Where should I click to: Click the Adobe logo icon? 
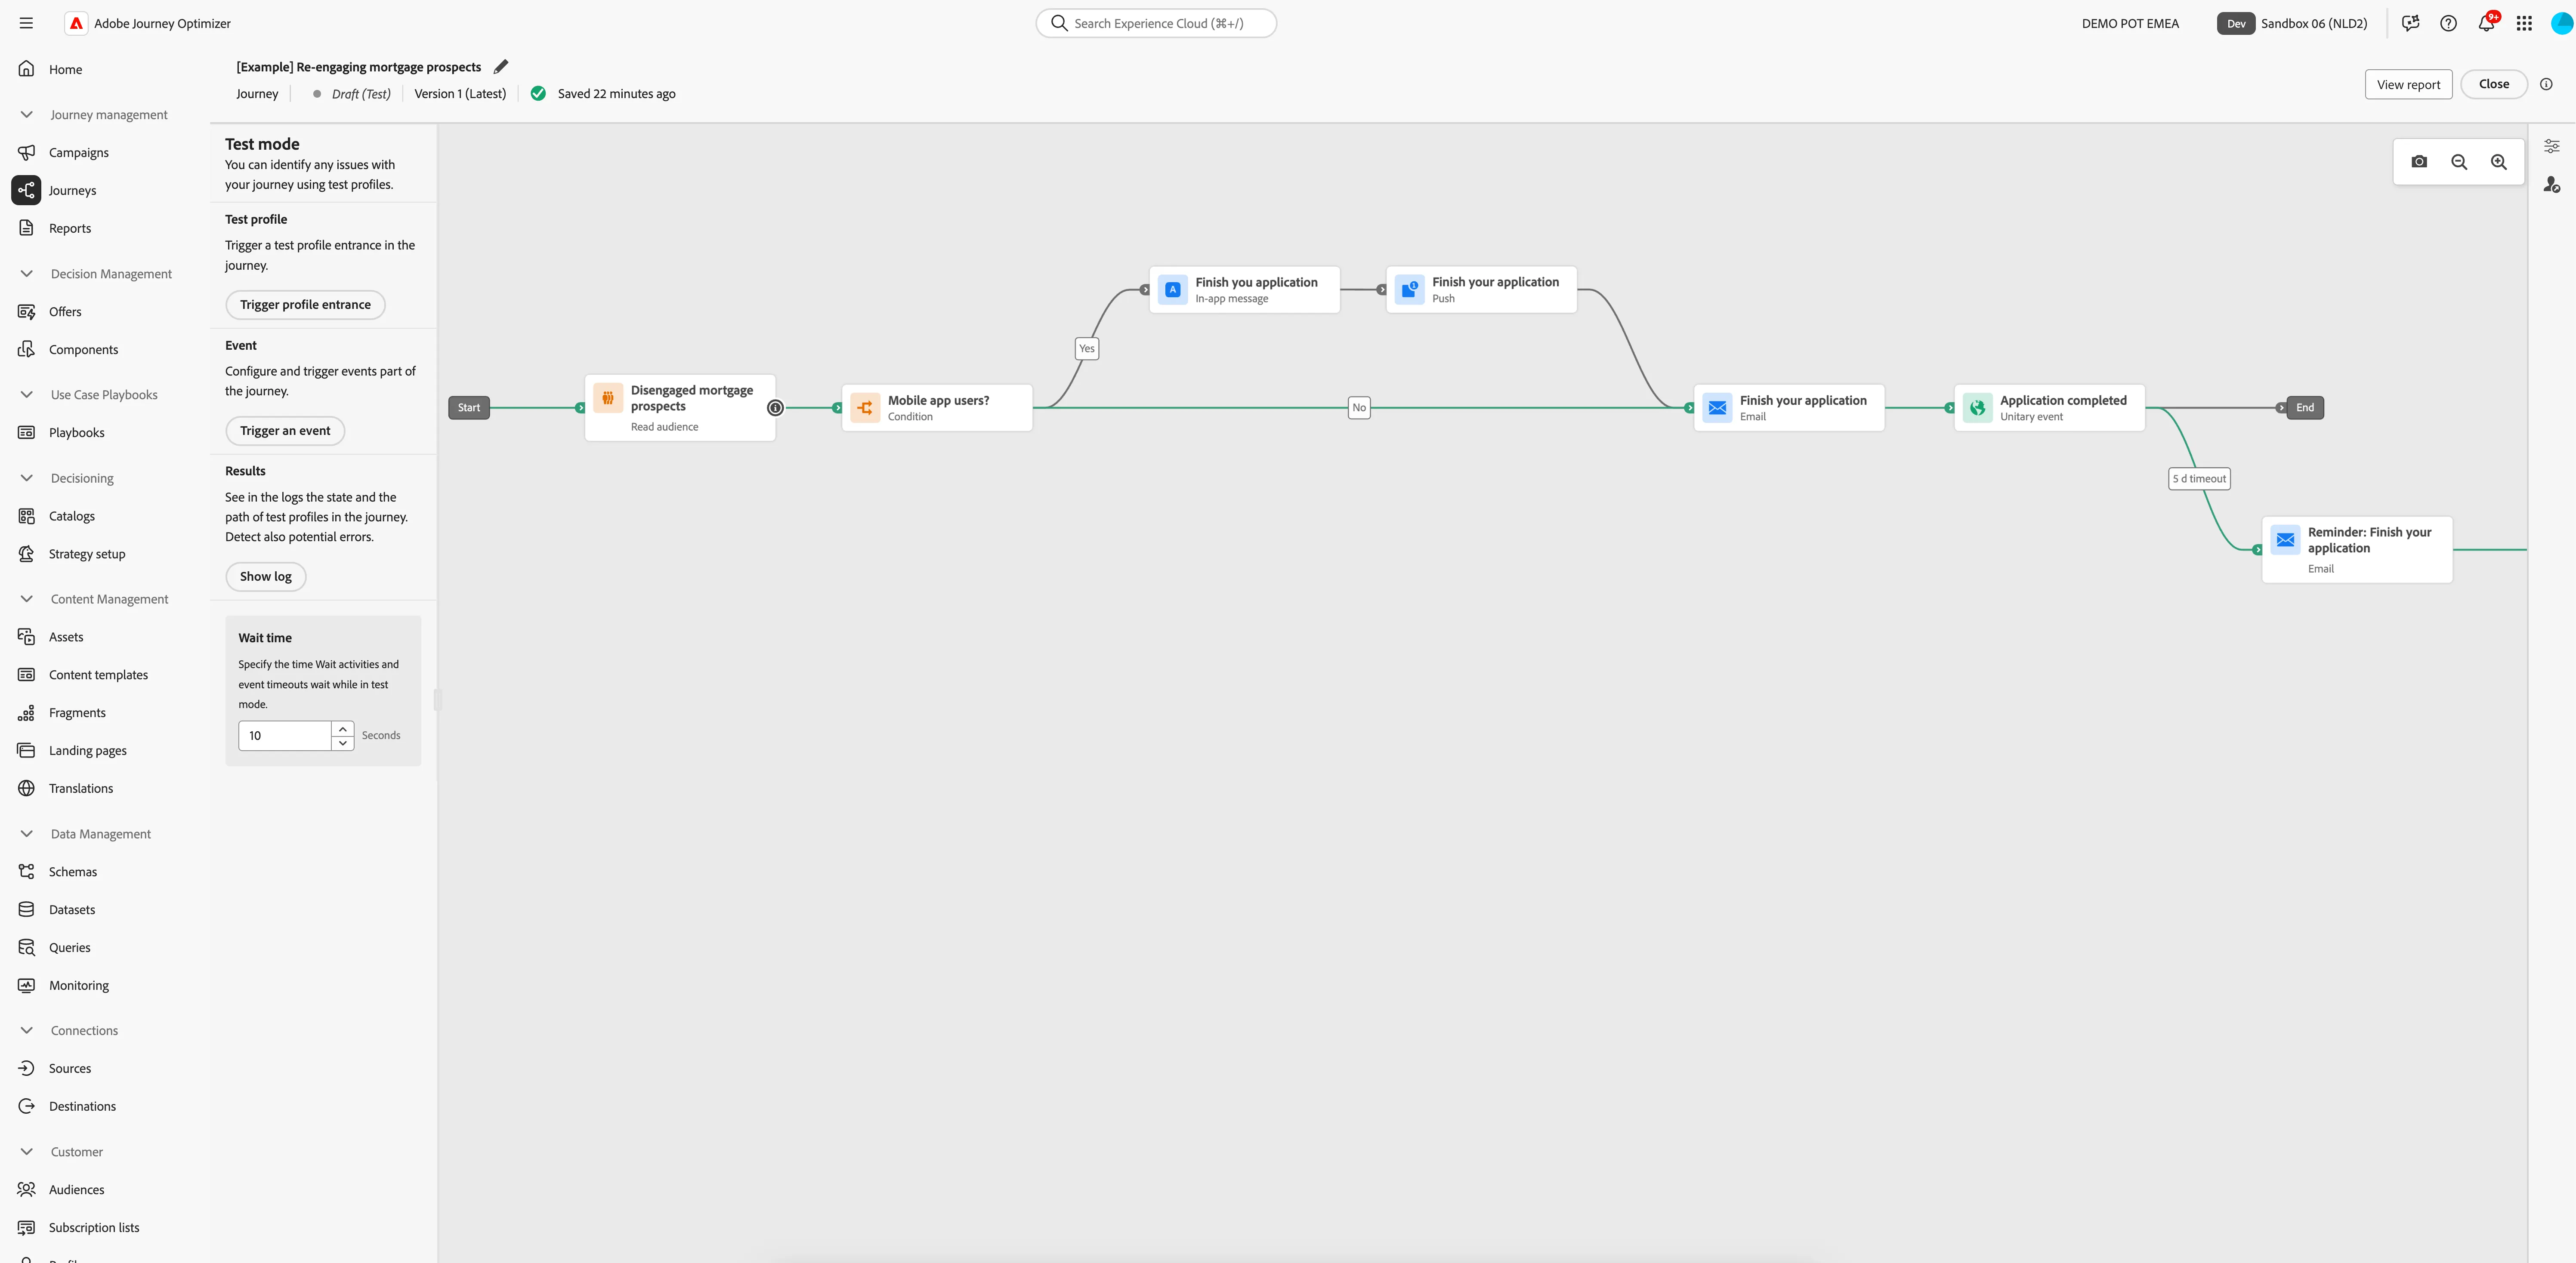click(76, 23)
